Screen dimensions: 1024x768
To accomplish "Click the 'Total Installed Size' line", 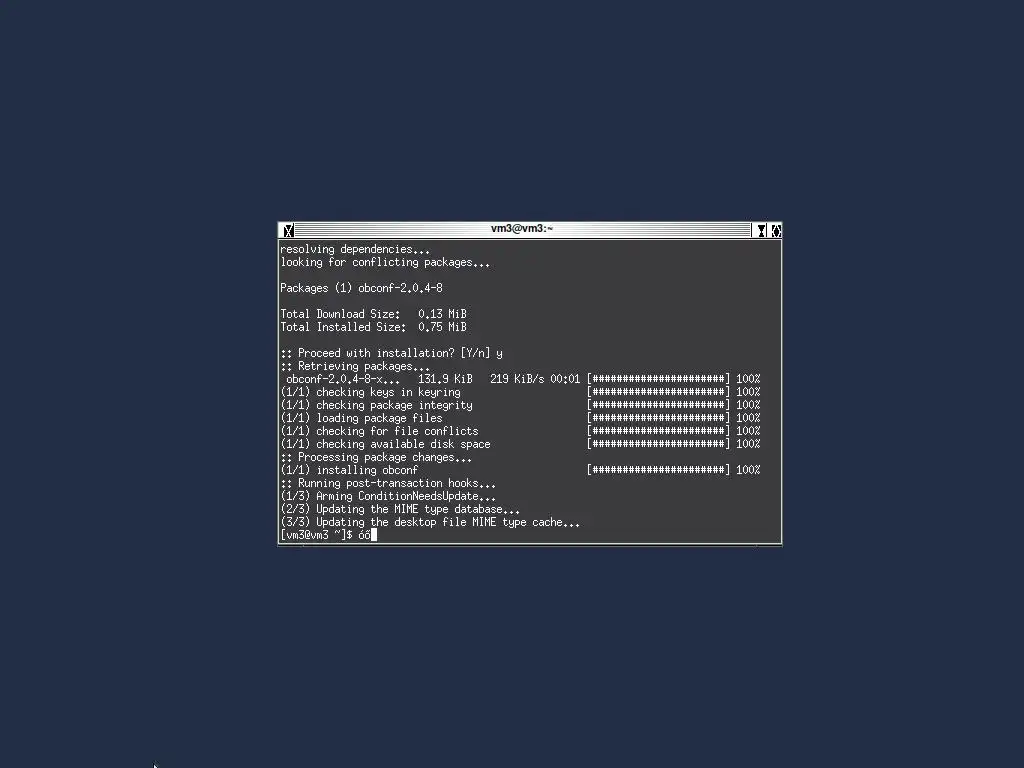I will pos(374,327).
